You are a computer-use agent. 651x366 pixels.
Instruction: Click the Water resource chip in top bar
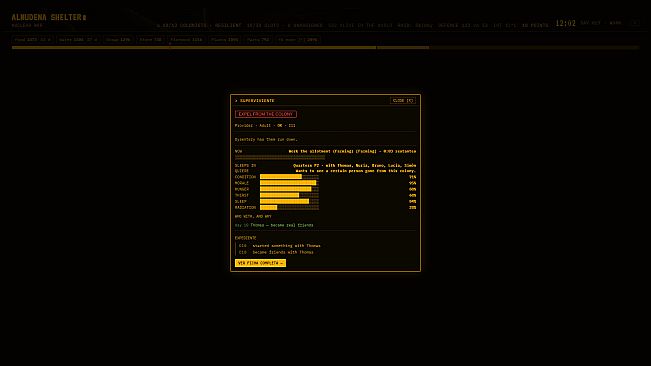coord(78,40)
